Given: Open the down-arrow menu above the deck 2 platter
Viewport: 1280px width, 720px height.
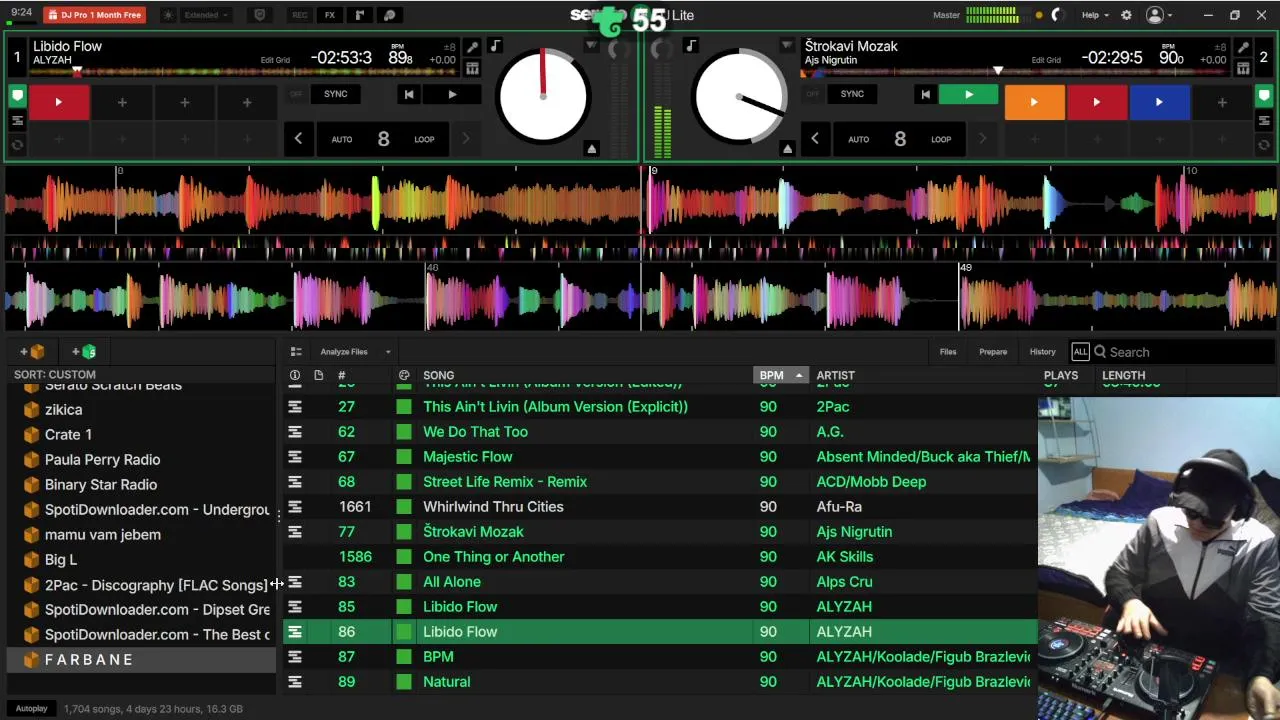Looking at the screenshot, I should 787,46.
